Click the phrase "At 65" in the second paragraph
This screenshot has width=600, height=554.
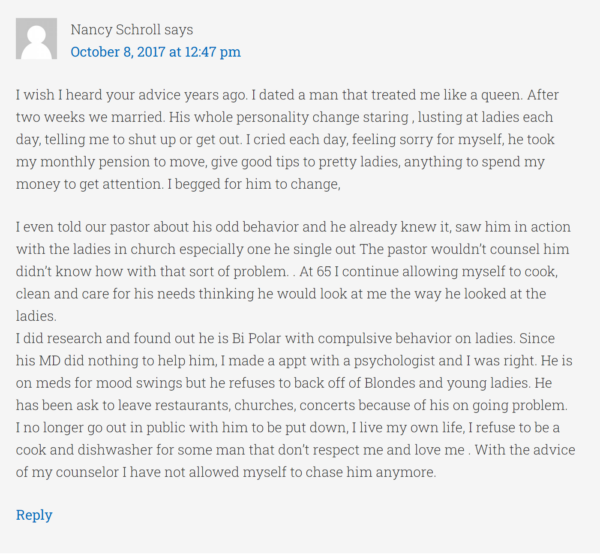click(315, 271)
